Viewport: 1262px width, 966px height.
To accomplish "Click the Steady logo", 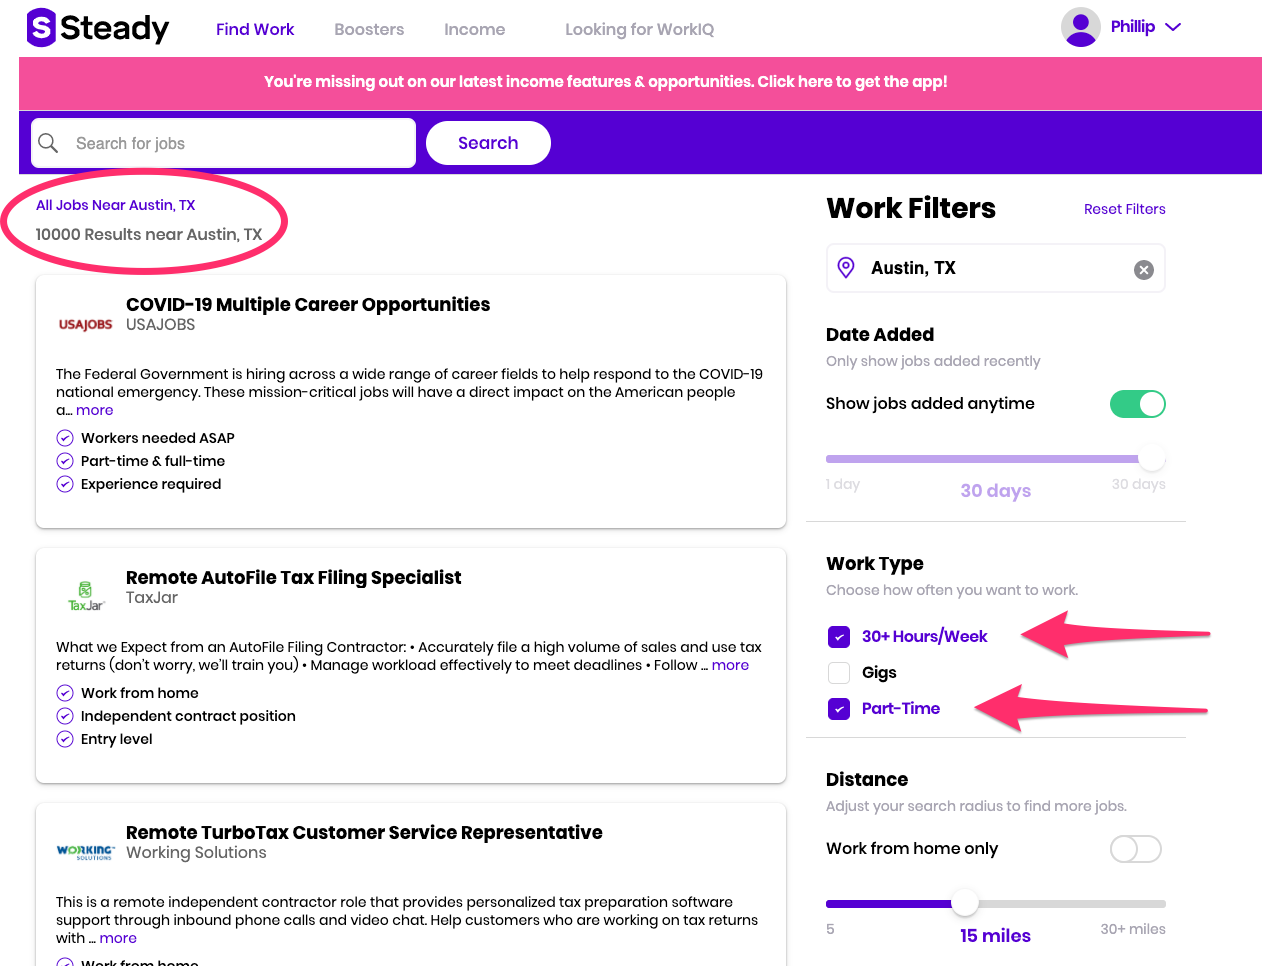I will 98,28.
